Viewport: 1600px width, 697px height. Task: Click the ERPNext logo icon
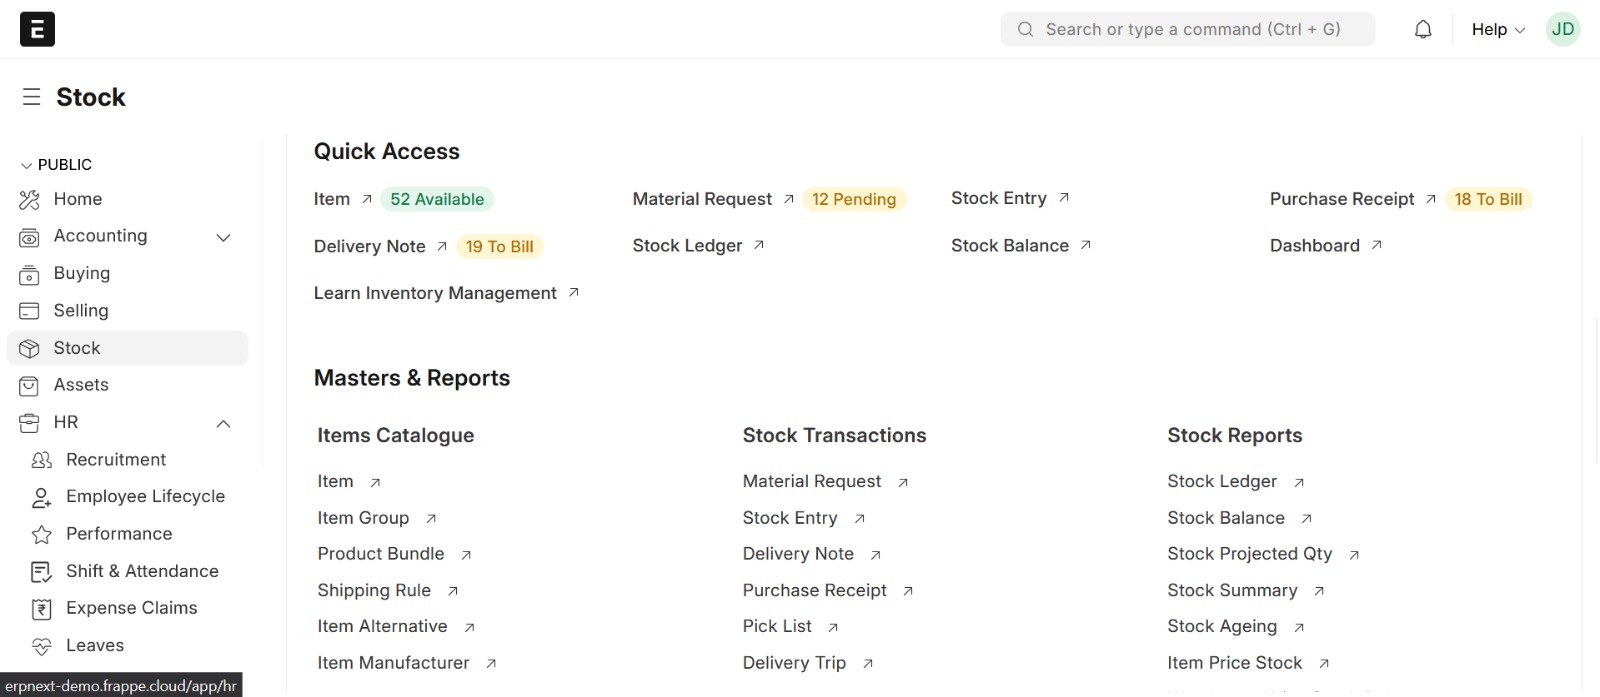[37, 29]
